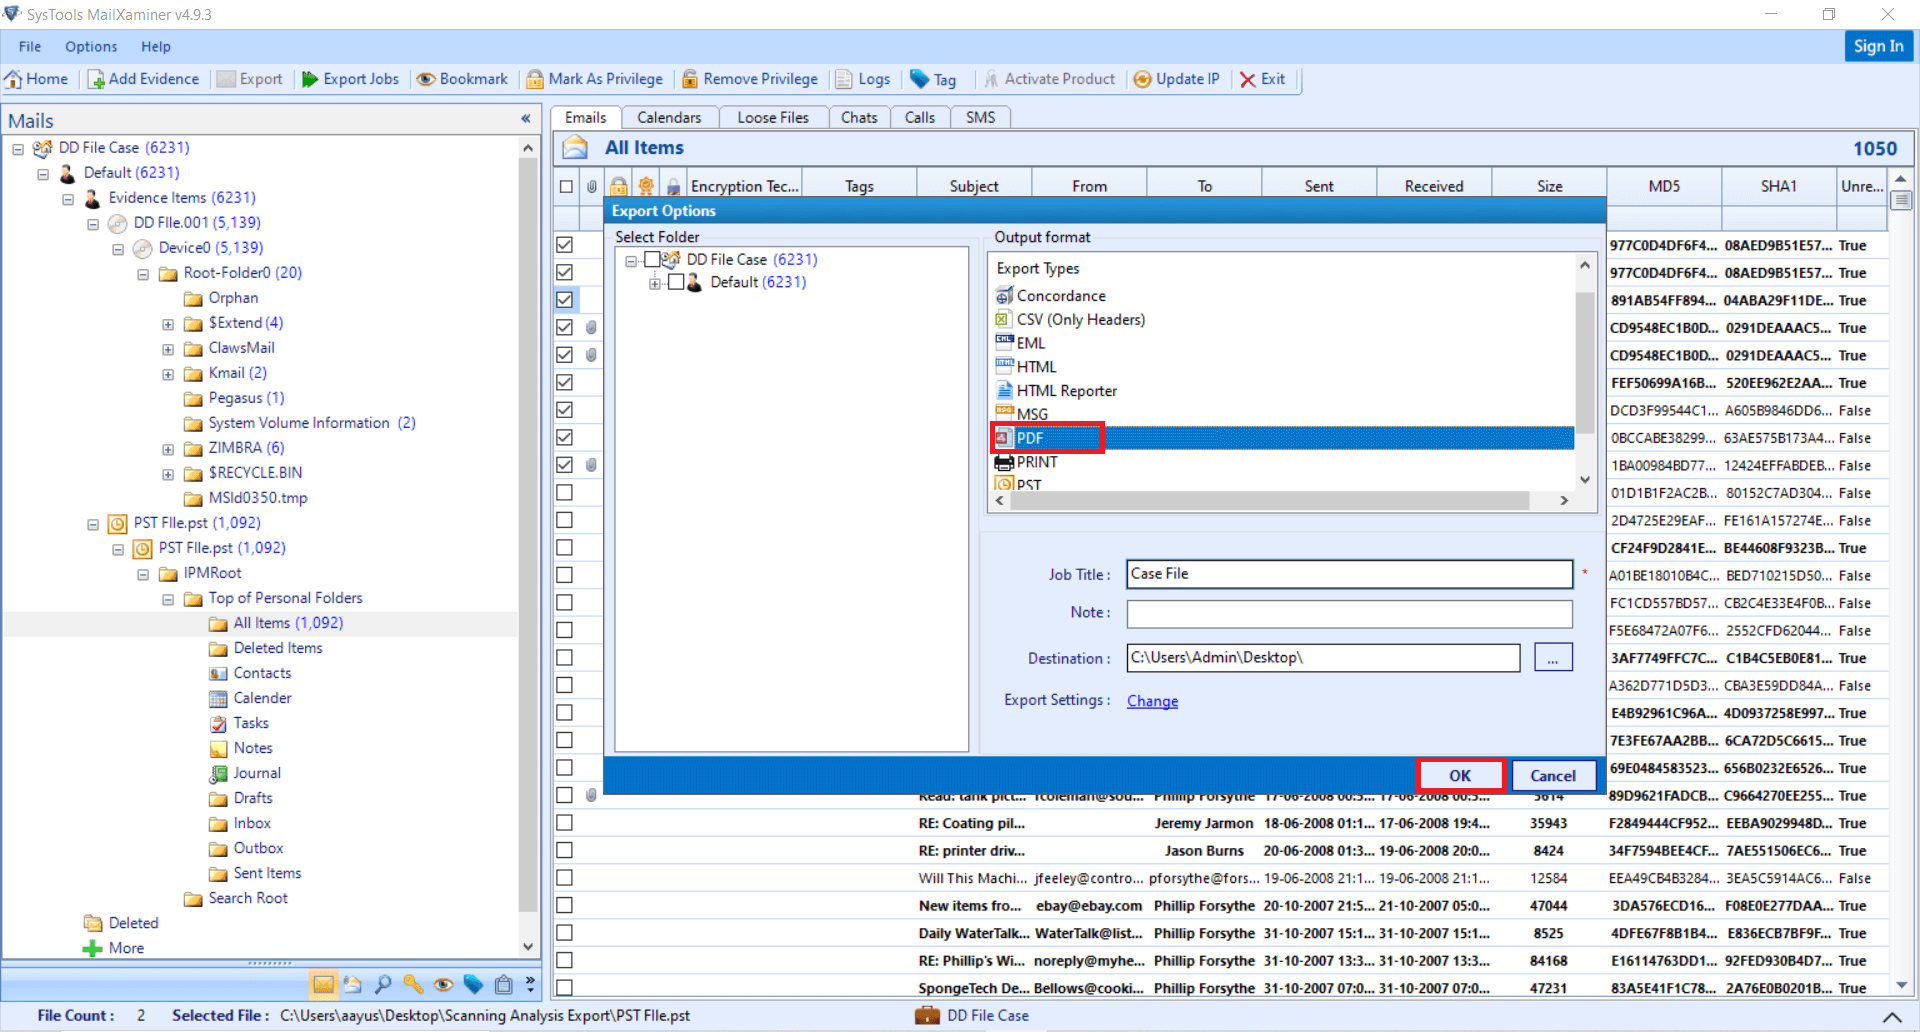Select the blue tag icon near bottom toolbar

pyautogui.click(x=473, y=984)
